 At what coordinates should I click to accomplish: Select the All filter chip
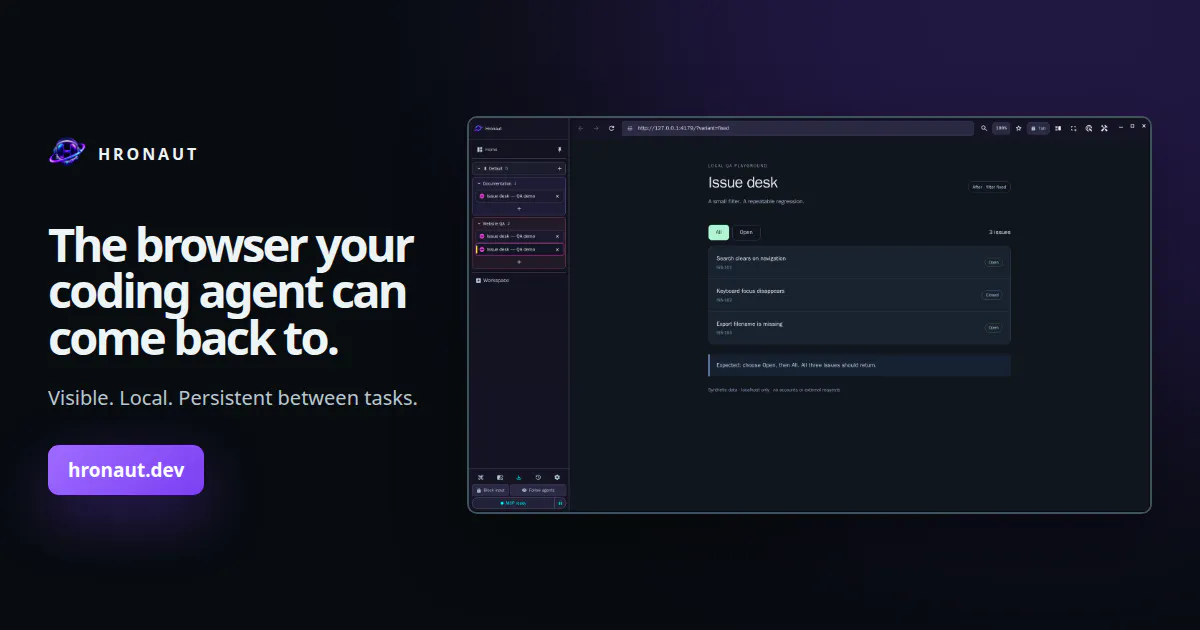tap(718, 232)
